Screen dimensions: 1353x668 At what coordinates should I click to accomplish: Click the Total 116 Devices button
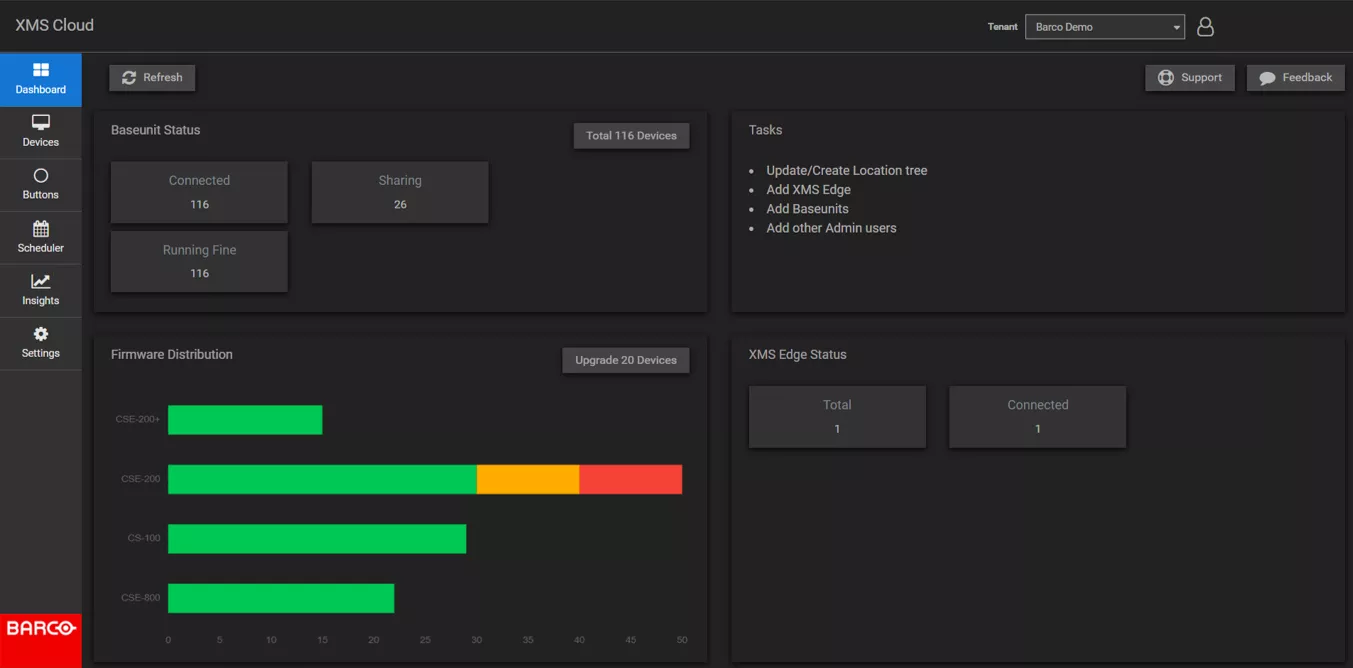[x=631, y=135]
